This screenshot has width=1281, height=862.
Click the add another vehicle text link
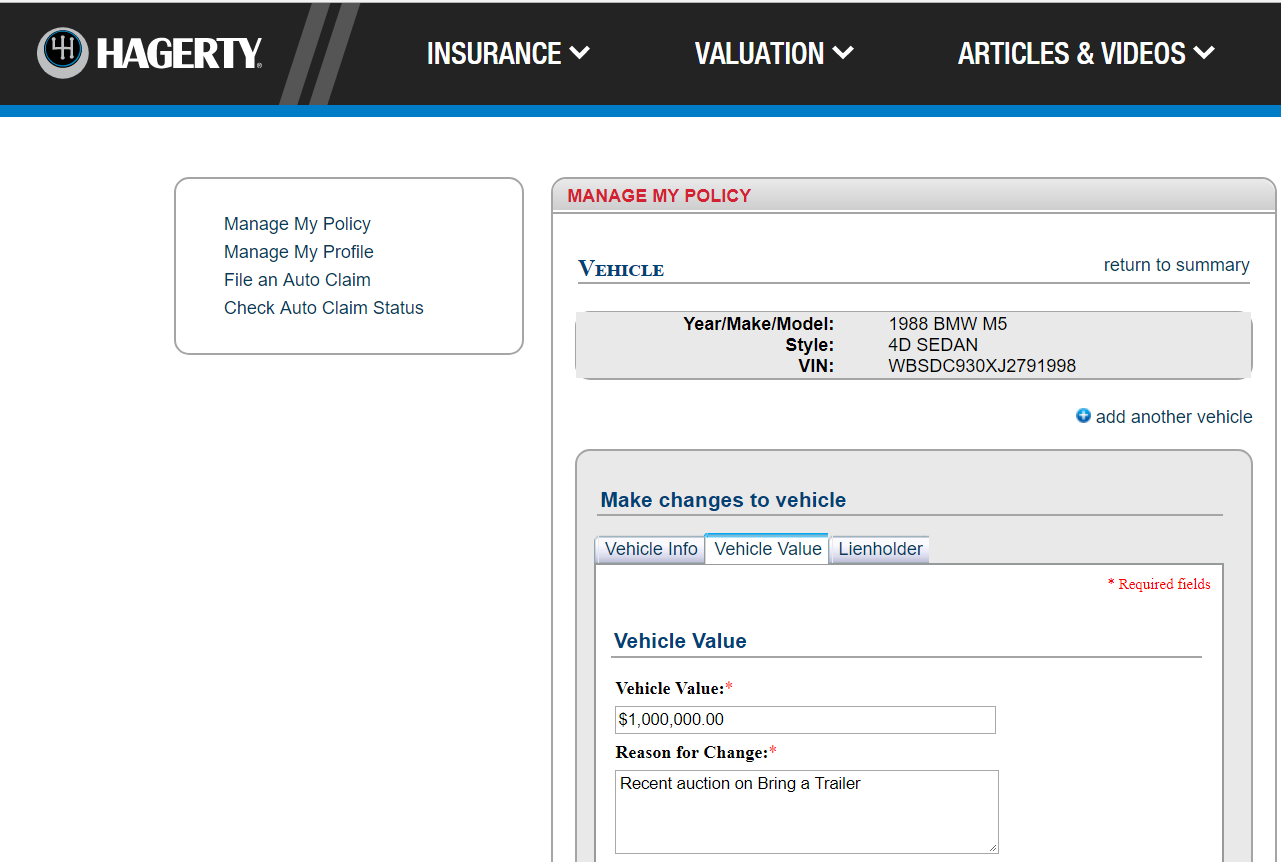click(x=1173, y=417)
